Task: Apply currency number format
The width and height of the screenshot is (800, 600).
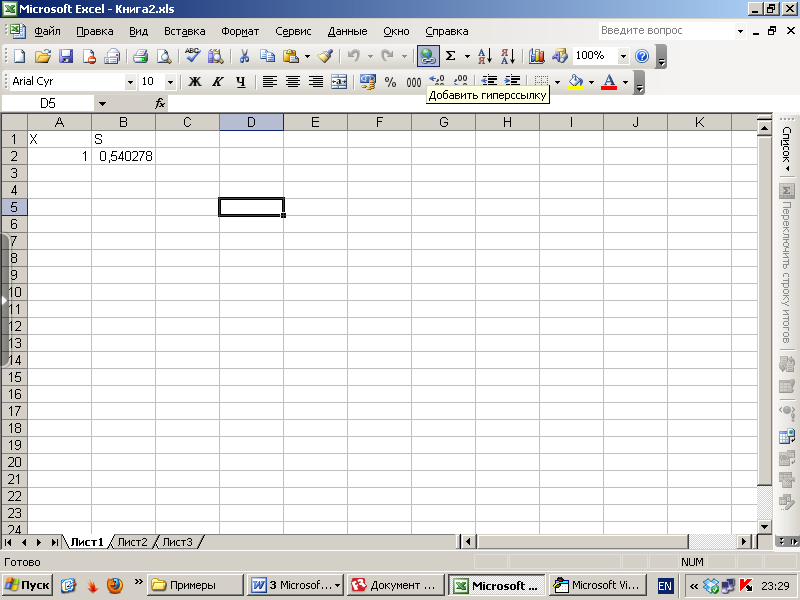Action: (368, 81)
